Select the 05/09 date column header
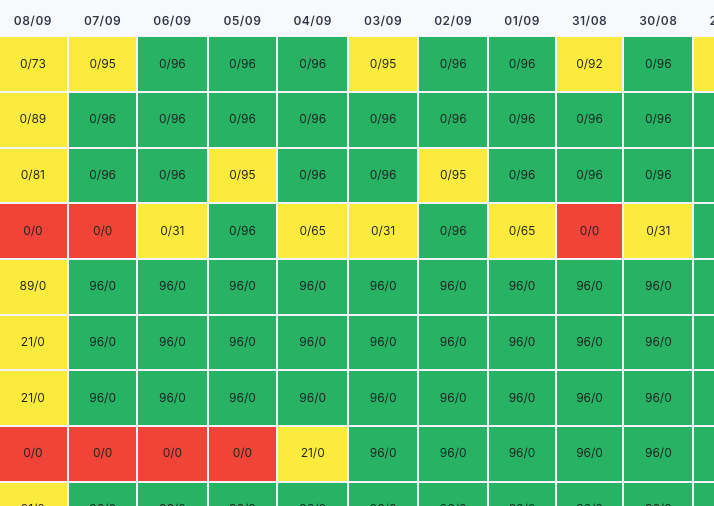This screenshot has height=506, width=714. pyautogui.click(x=242, y=20)
